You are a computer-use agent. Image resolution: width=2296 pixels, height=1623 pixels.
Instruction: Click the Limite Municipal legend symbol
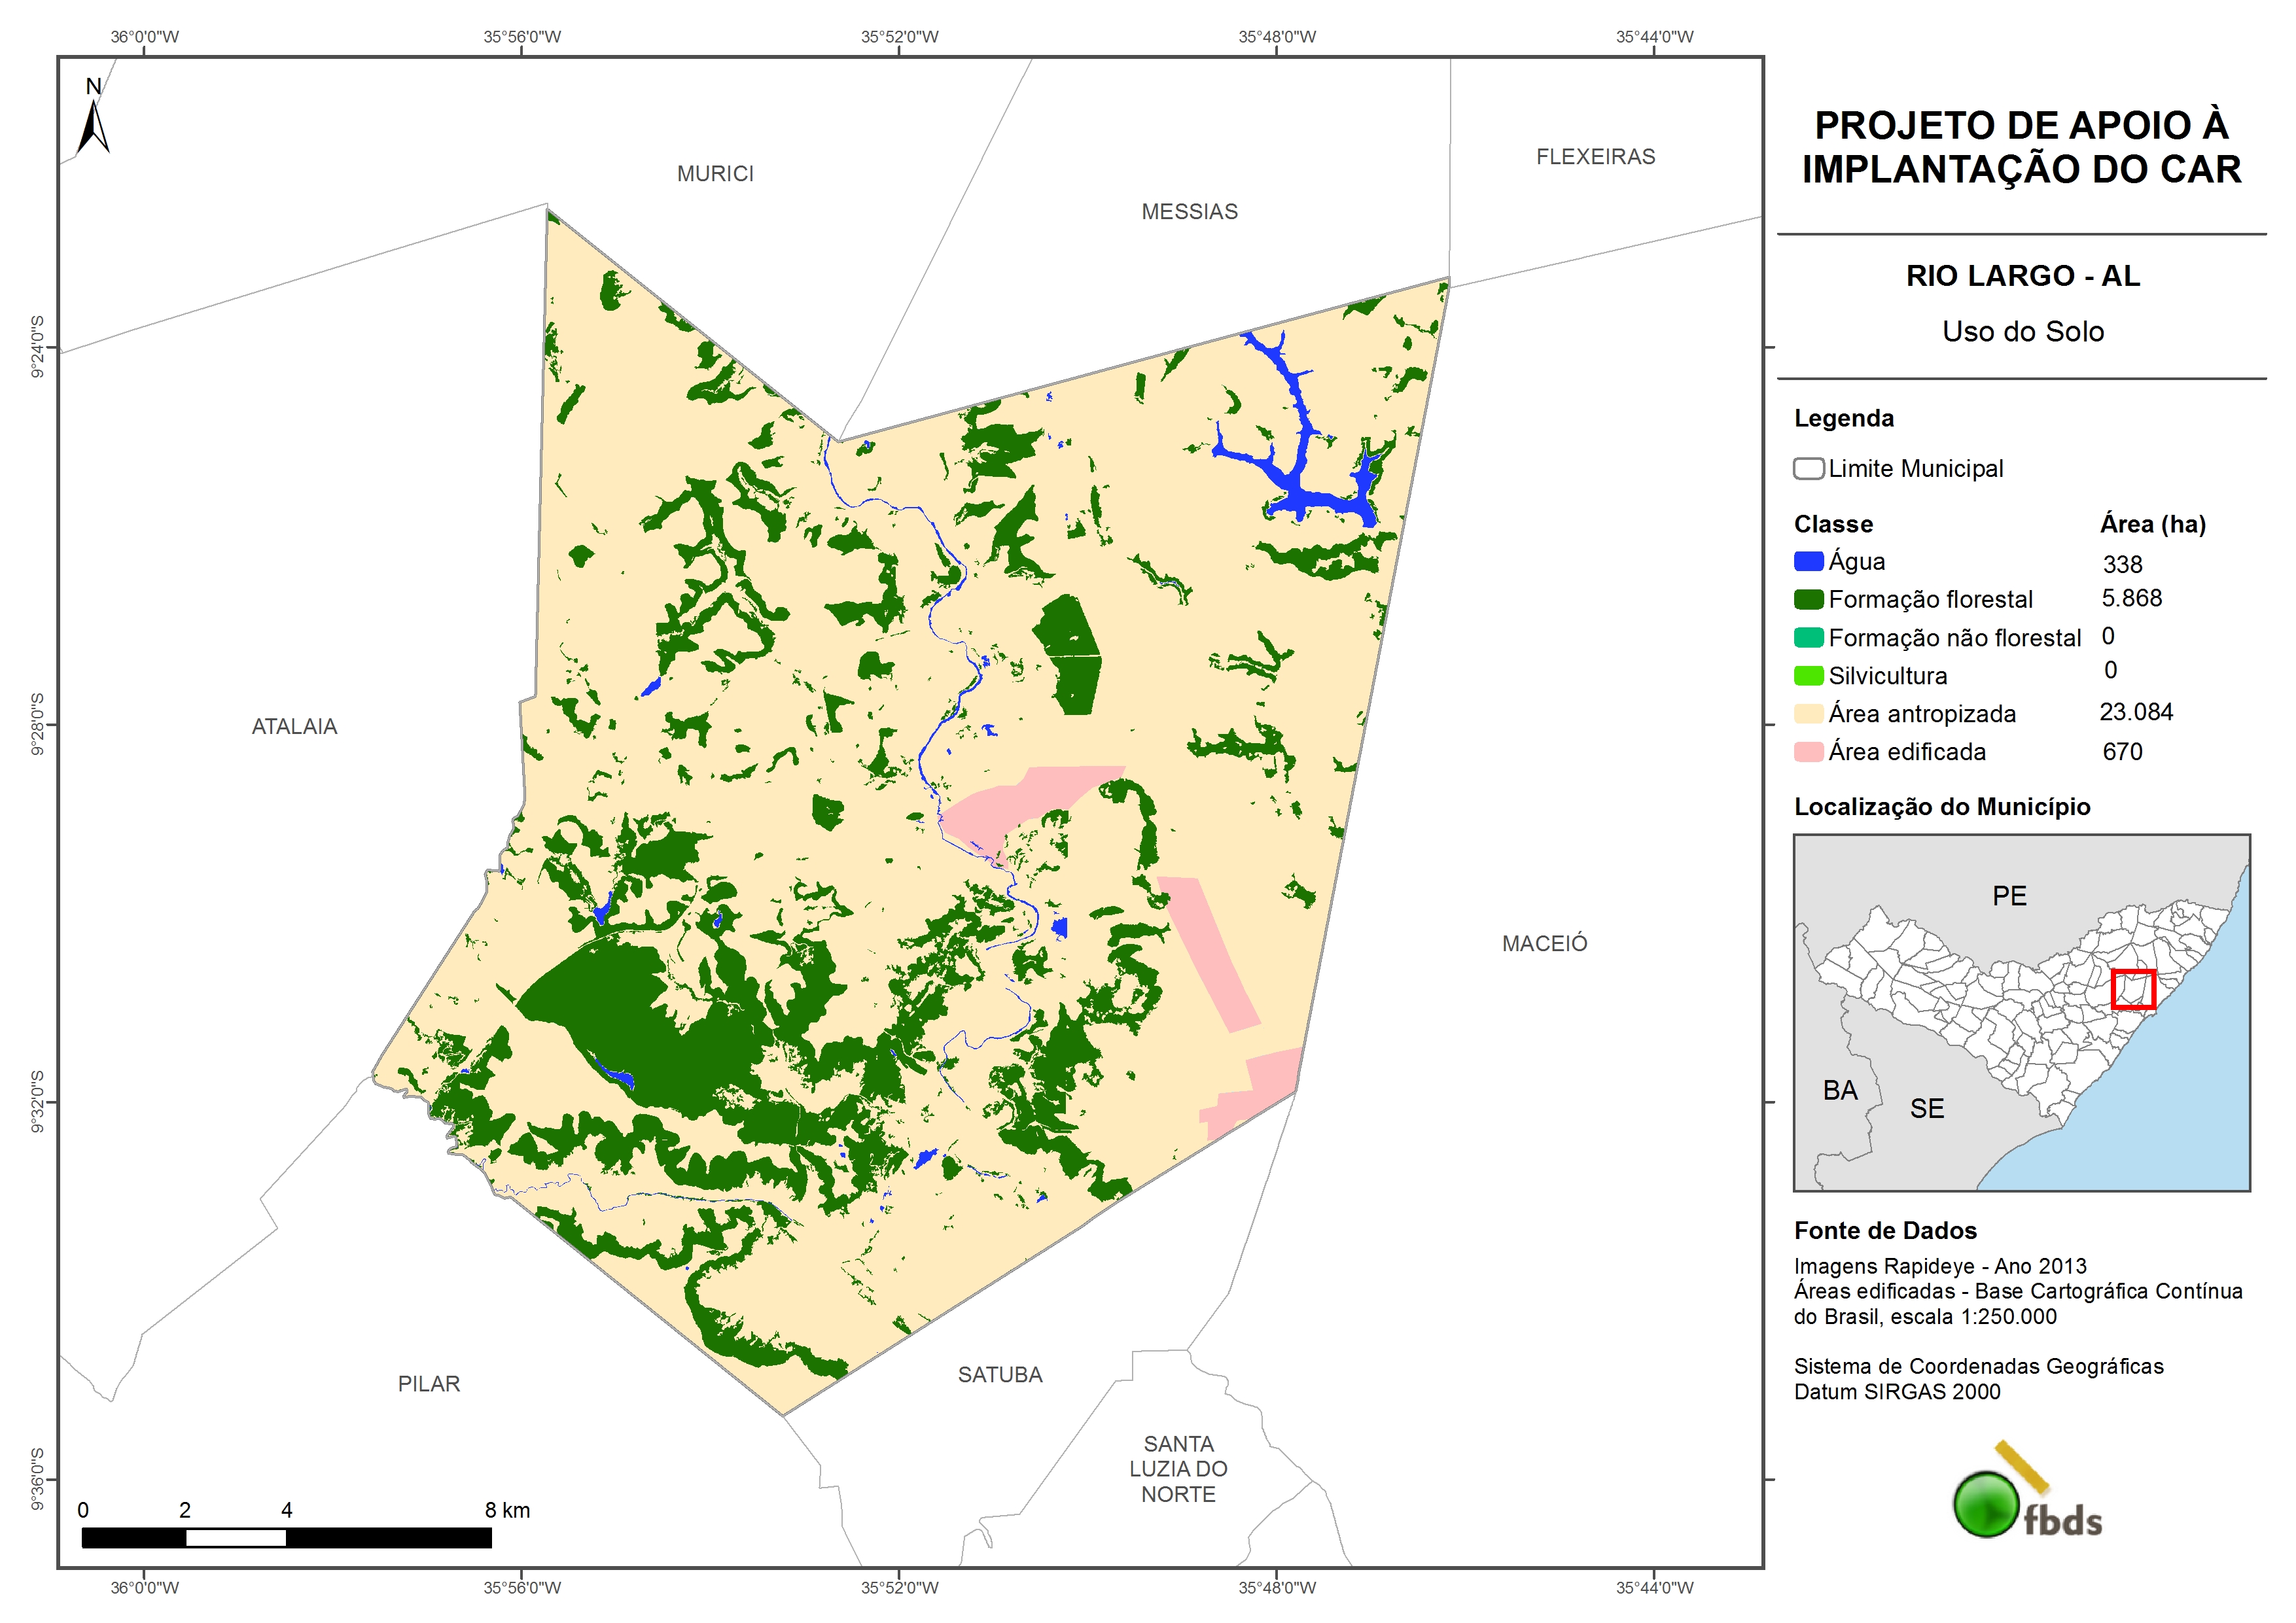pos(1808,469)
